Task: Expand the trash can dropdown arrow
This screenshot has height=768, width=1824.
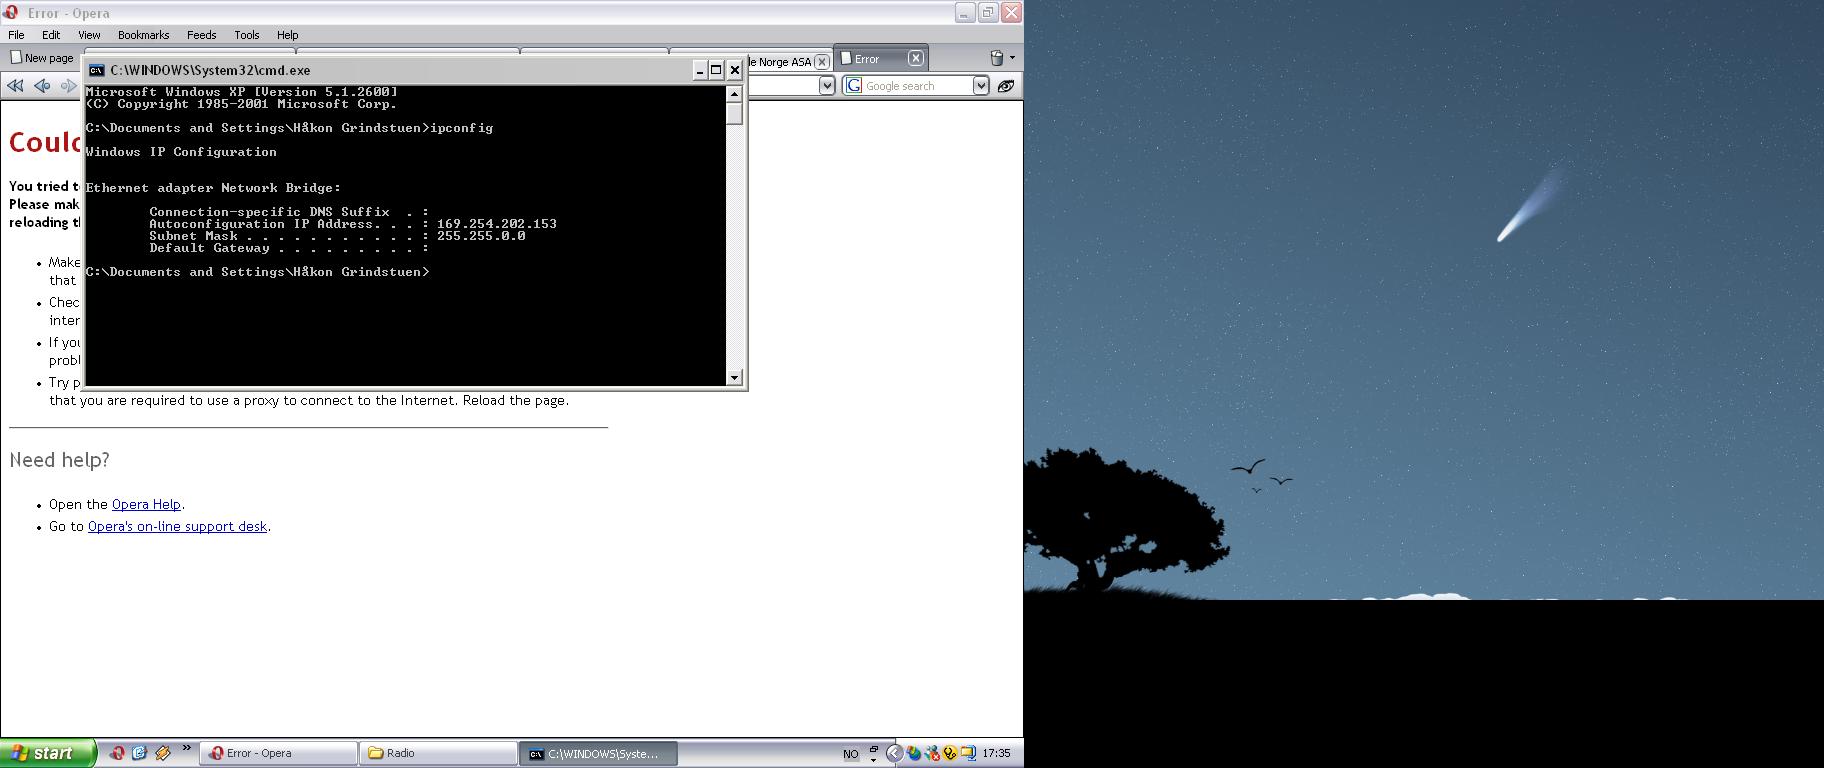Action: click(1012, 58)
